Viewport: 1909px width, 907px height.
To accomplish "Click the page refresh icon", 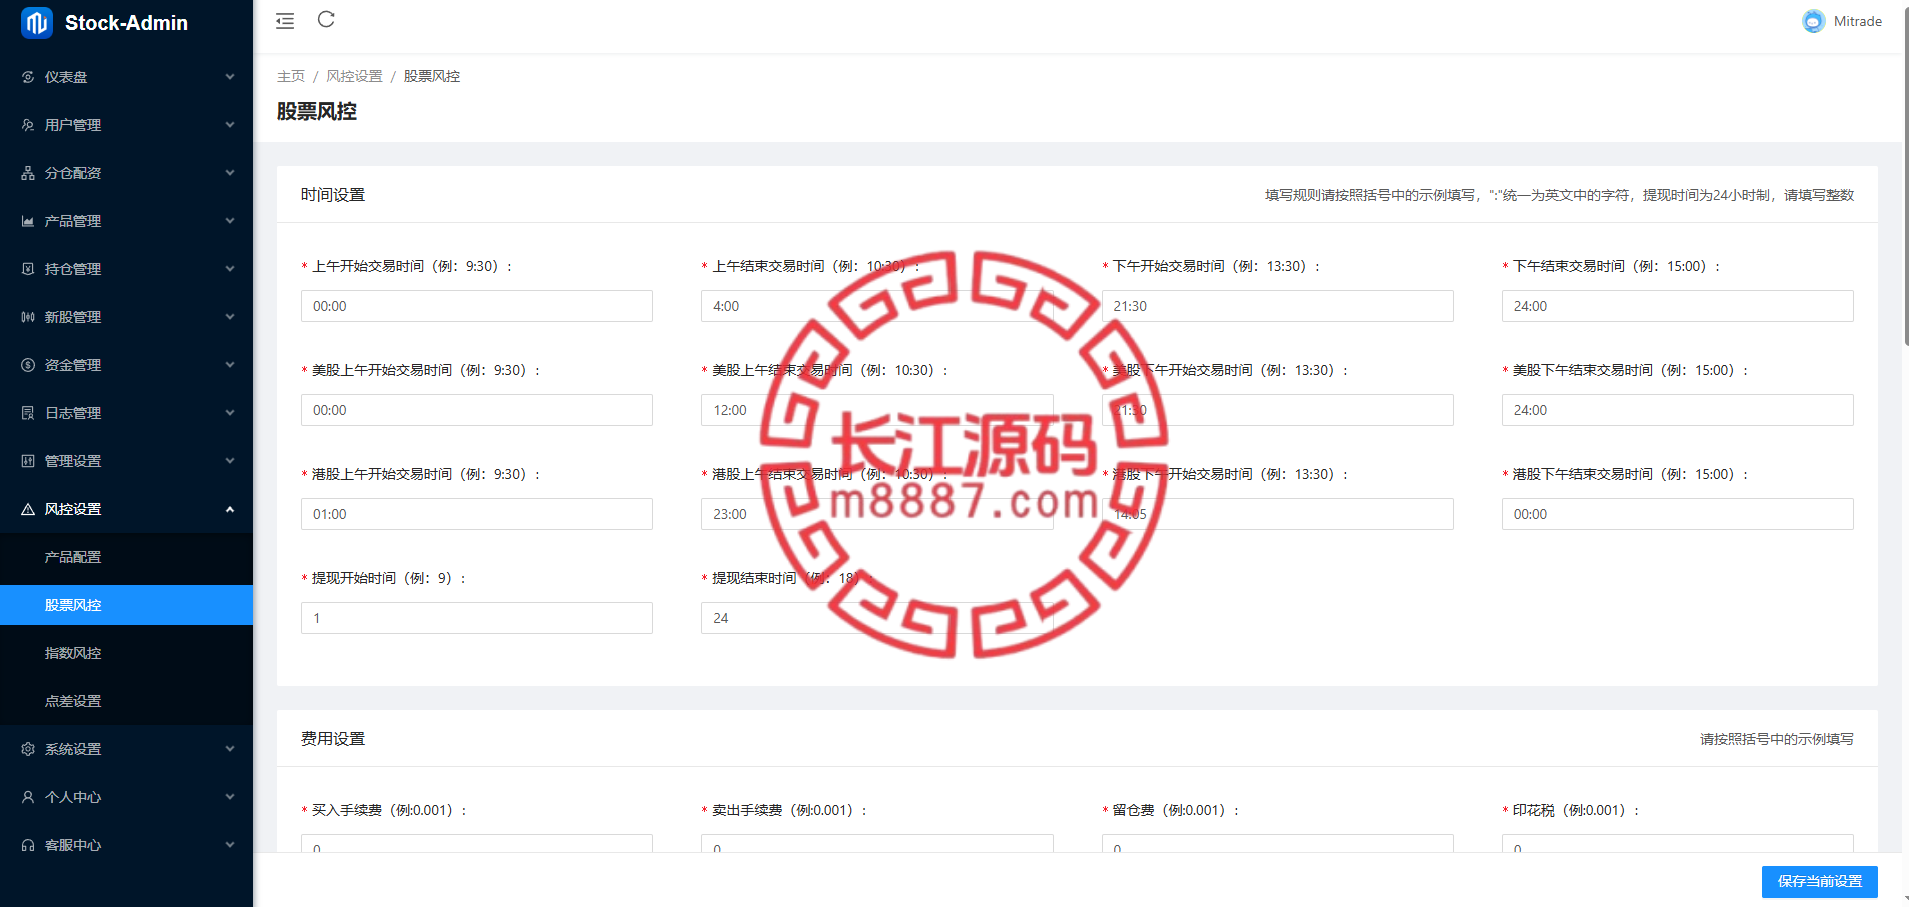I will tap(326, 20).
